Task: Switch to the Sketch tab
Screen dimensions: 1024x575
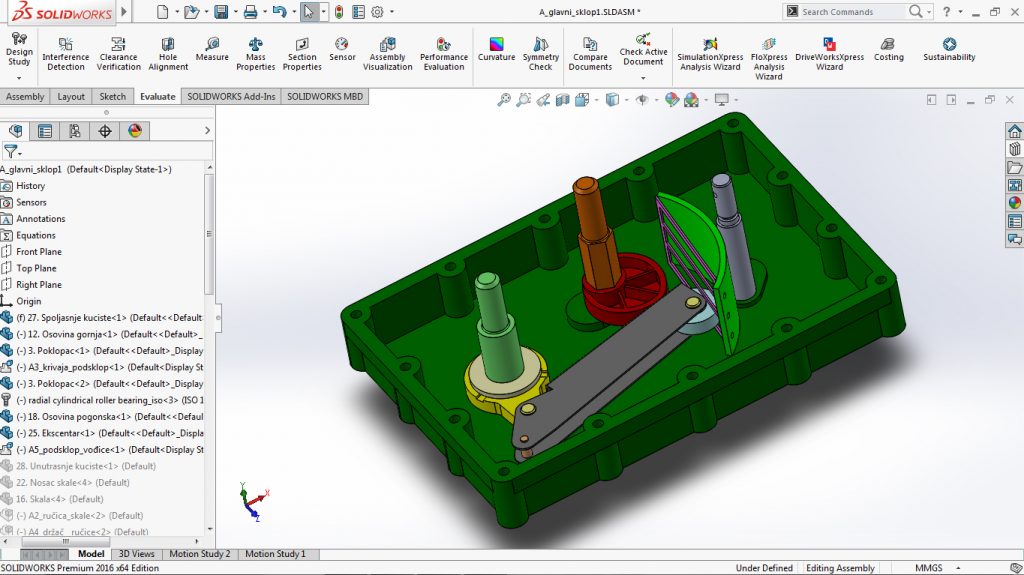Action: (x=112, y=97)
